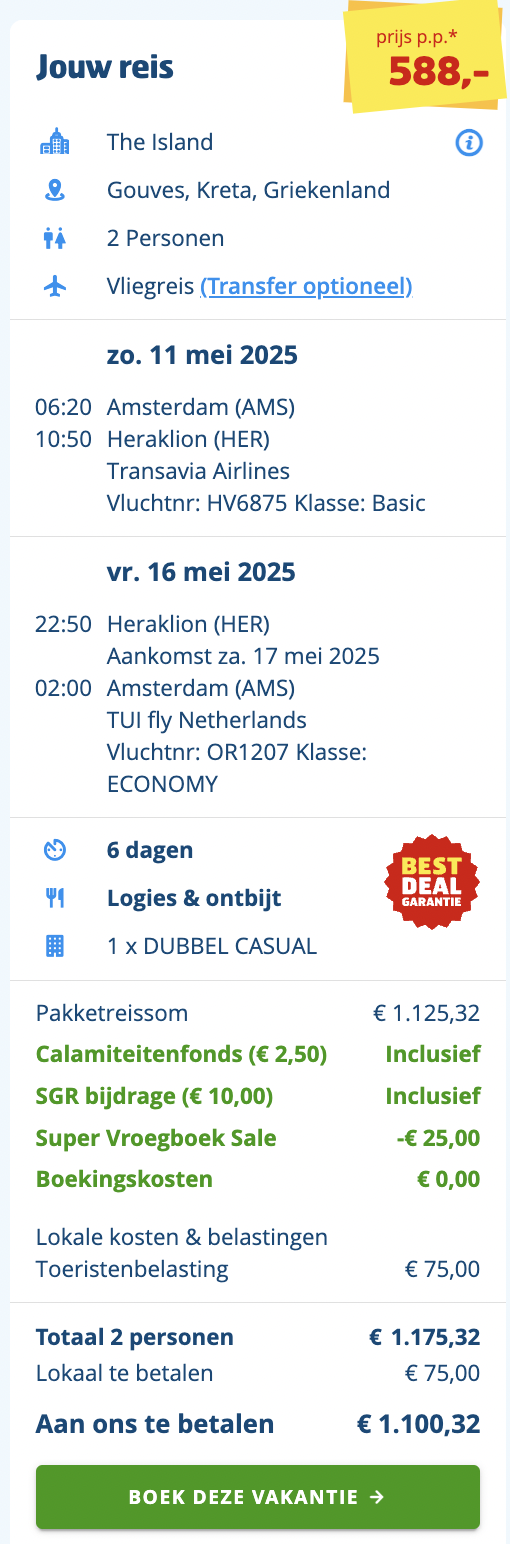Click the Jouw reis heading
The image size is (510, 1544).
tap(105, 68)
